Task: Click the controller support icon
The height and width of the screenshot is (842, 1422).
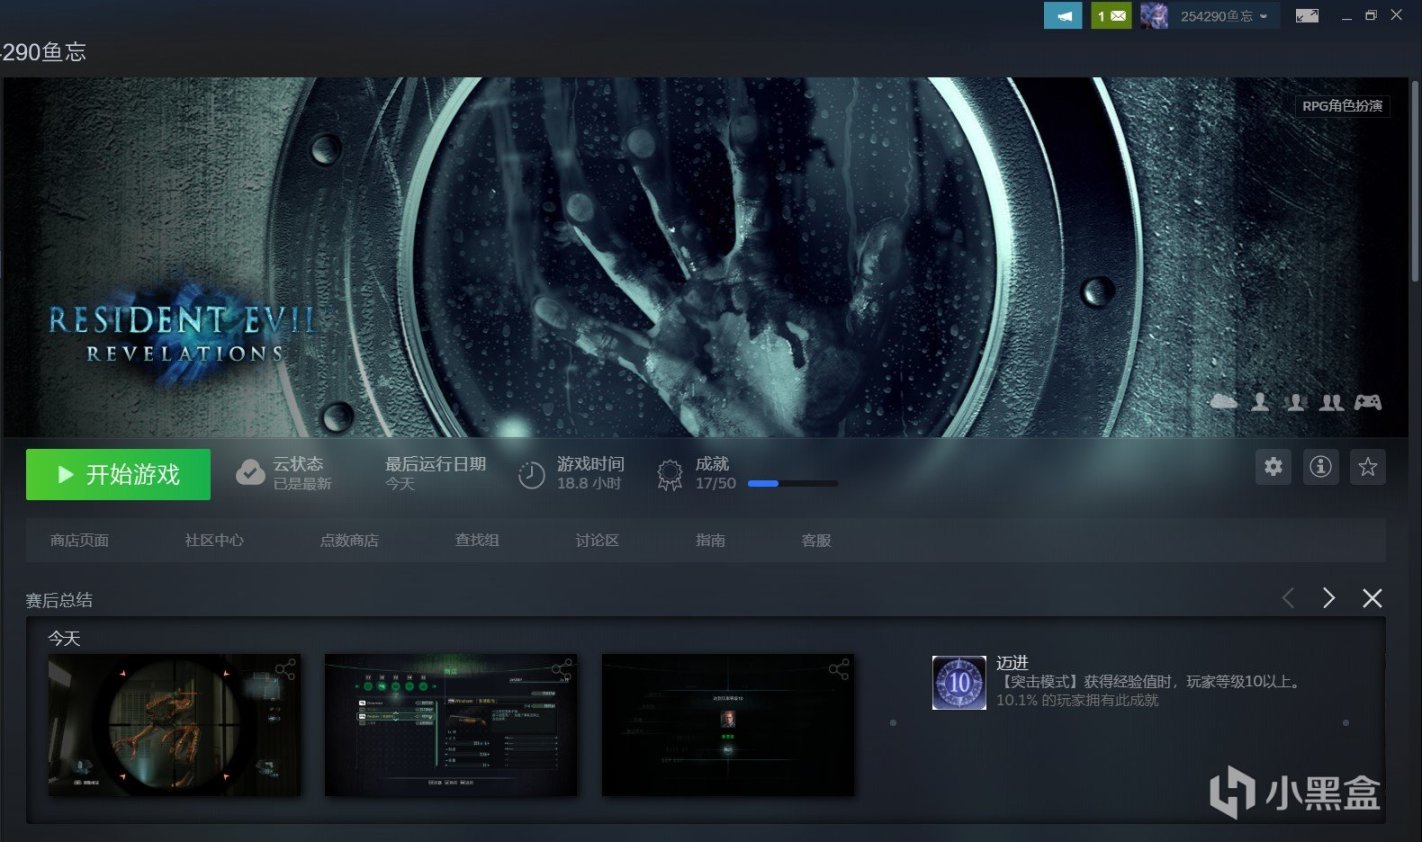Action: [1368, 402]
